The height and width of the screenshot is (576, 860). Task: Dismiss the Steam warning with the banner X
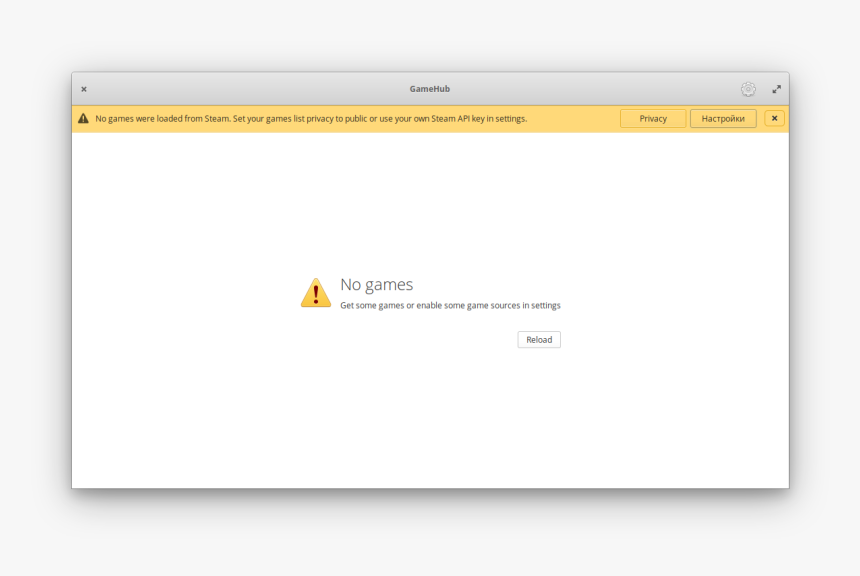click(x=774, y=118)
